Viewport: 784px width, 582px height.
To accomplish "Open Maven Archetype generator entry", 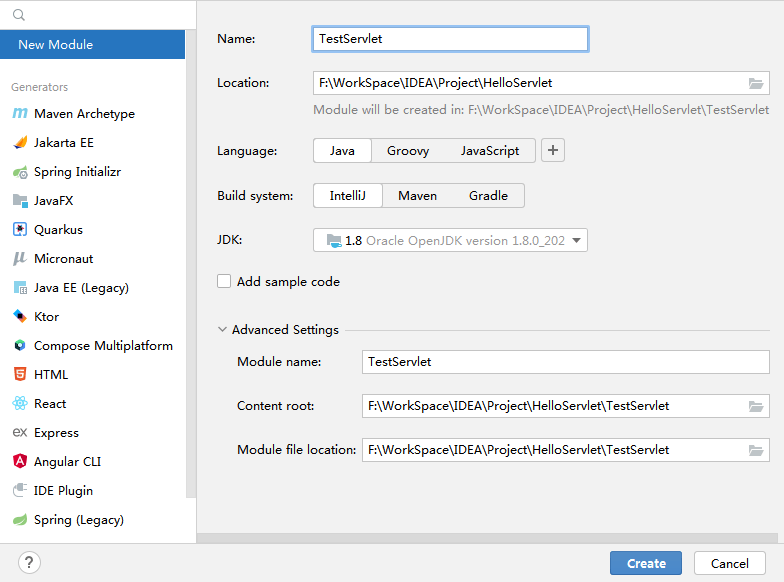I will pyautogui.click(x=92, y=114).
